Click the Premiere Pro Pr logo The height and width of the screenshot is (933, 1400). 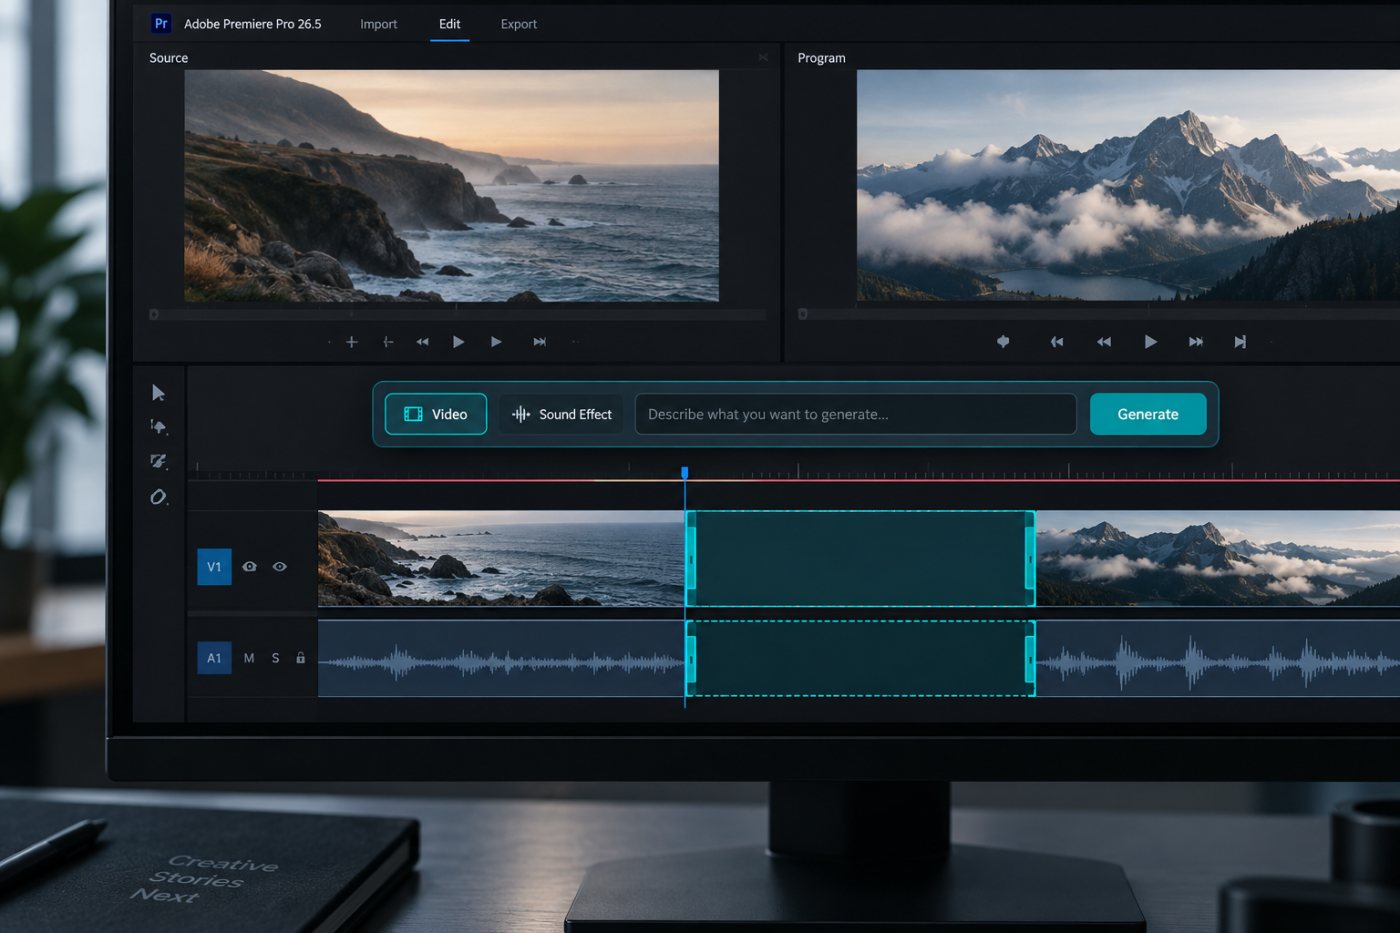tap(161, 23)
